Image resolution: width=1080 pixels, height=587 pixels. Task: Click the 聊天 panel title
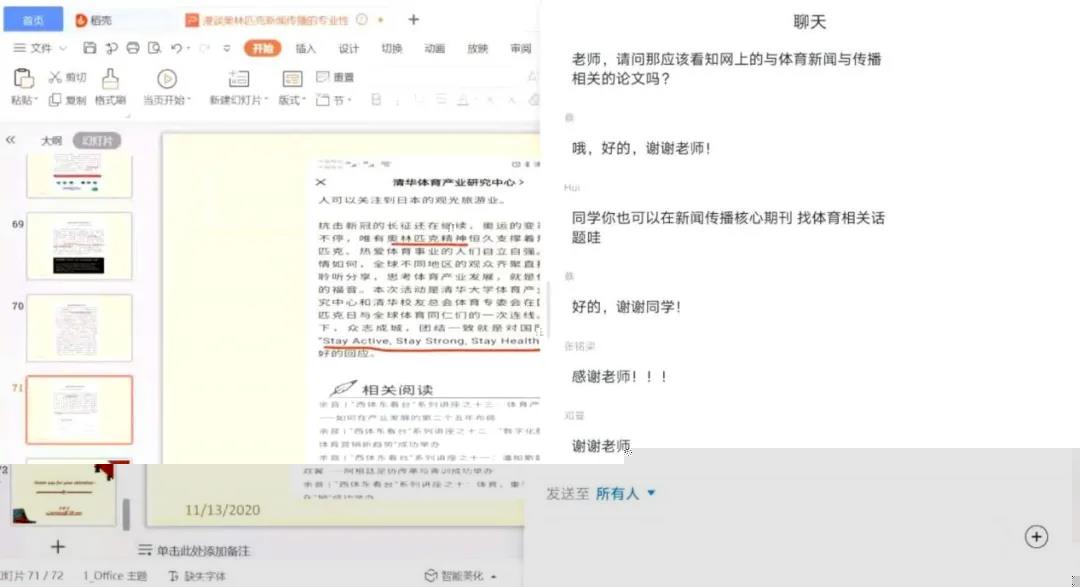point(809,22)
